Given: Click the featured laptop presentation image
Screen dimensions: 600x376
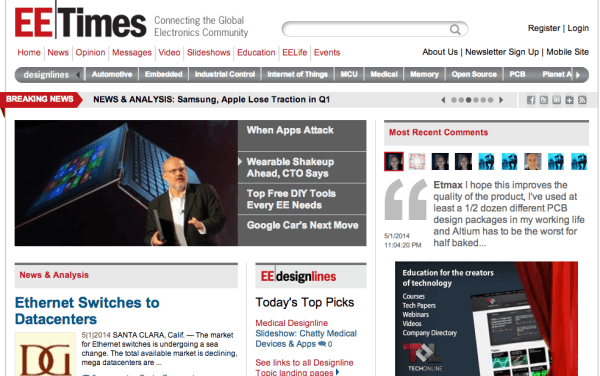Looking at the screenshot, I should [126, 183].
